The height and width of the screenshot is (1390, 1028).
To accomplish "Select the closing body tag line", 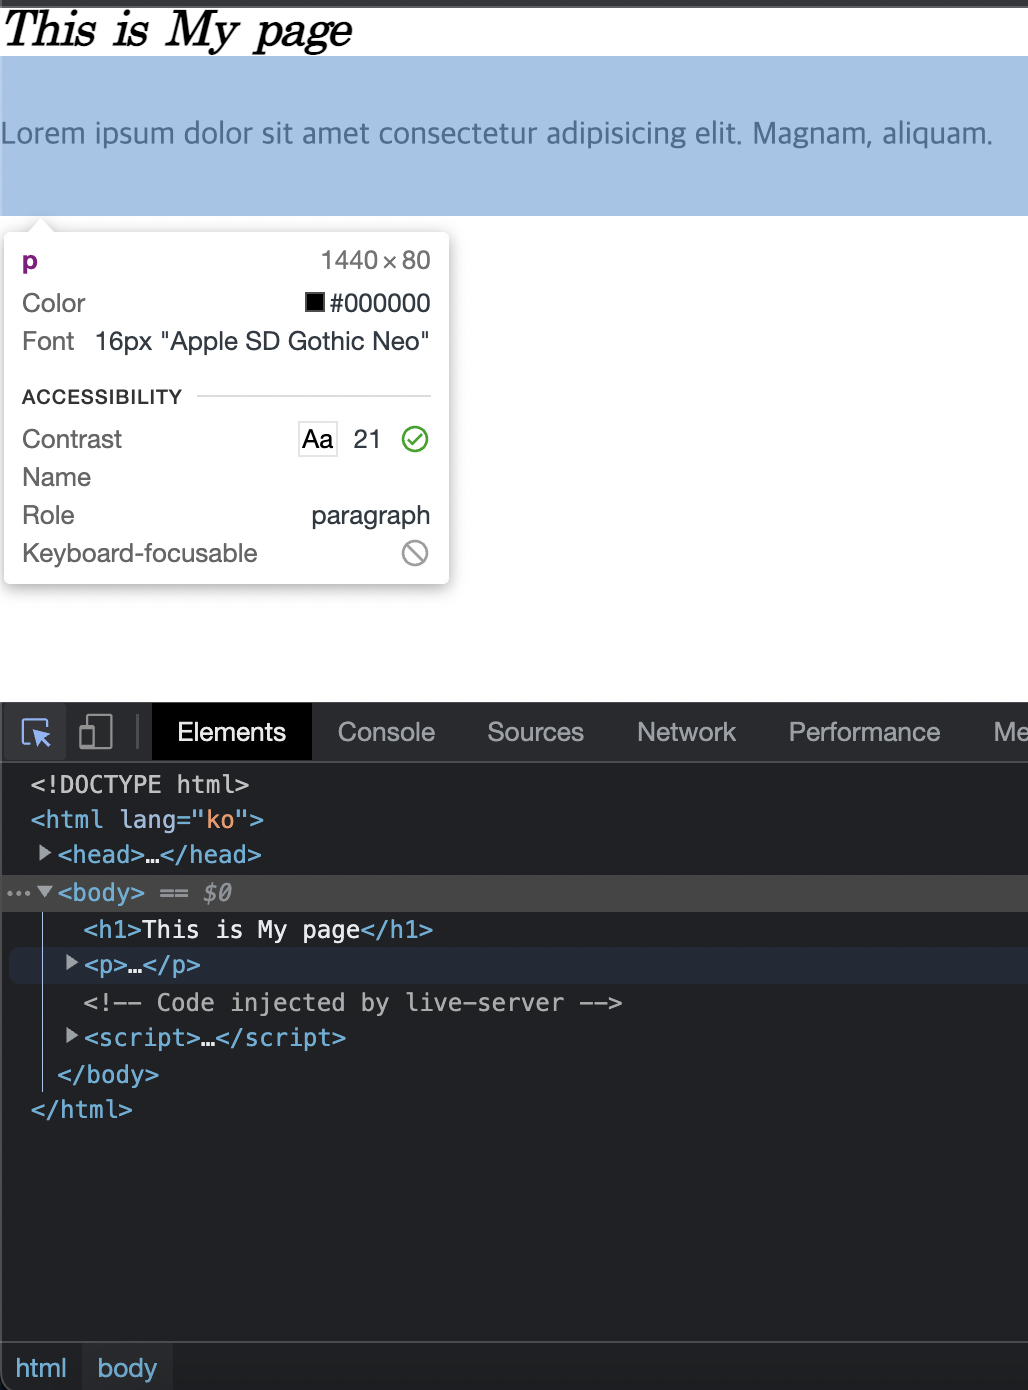I will click(108, 1075).
